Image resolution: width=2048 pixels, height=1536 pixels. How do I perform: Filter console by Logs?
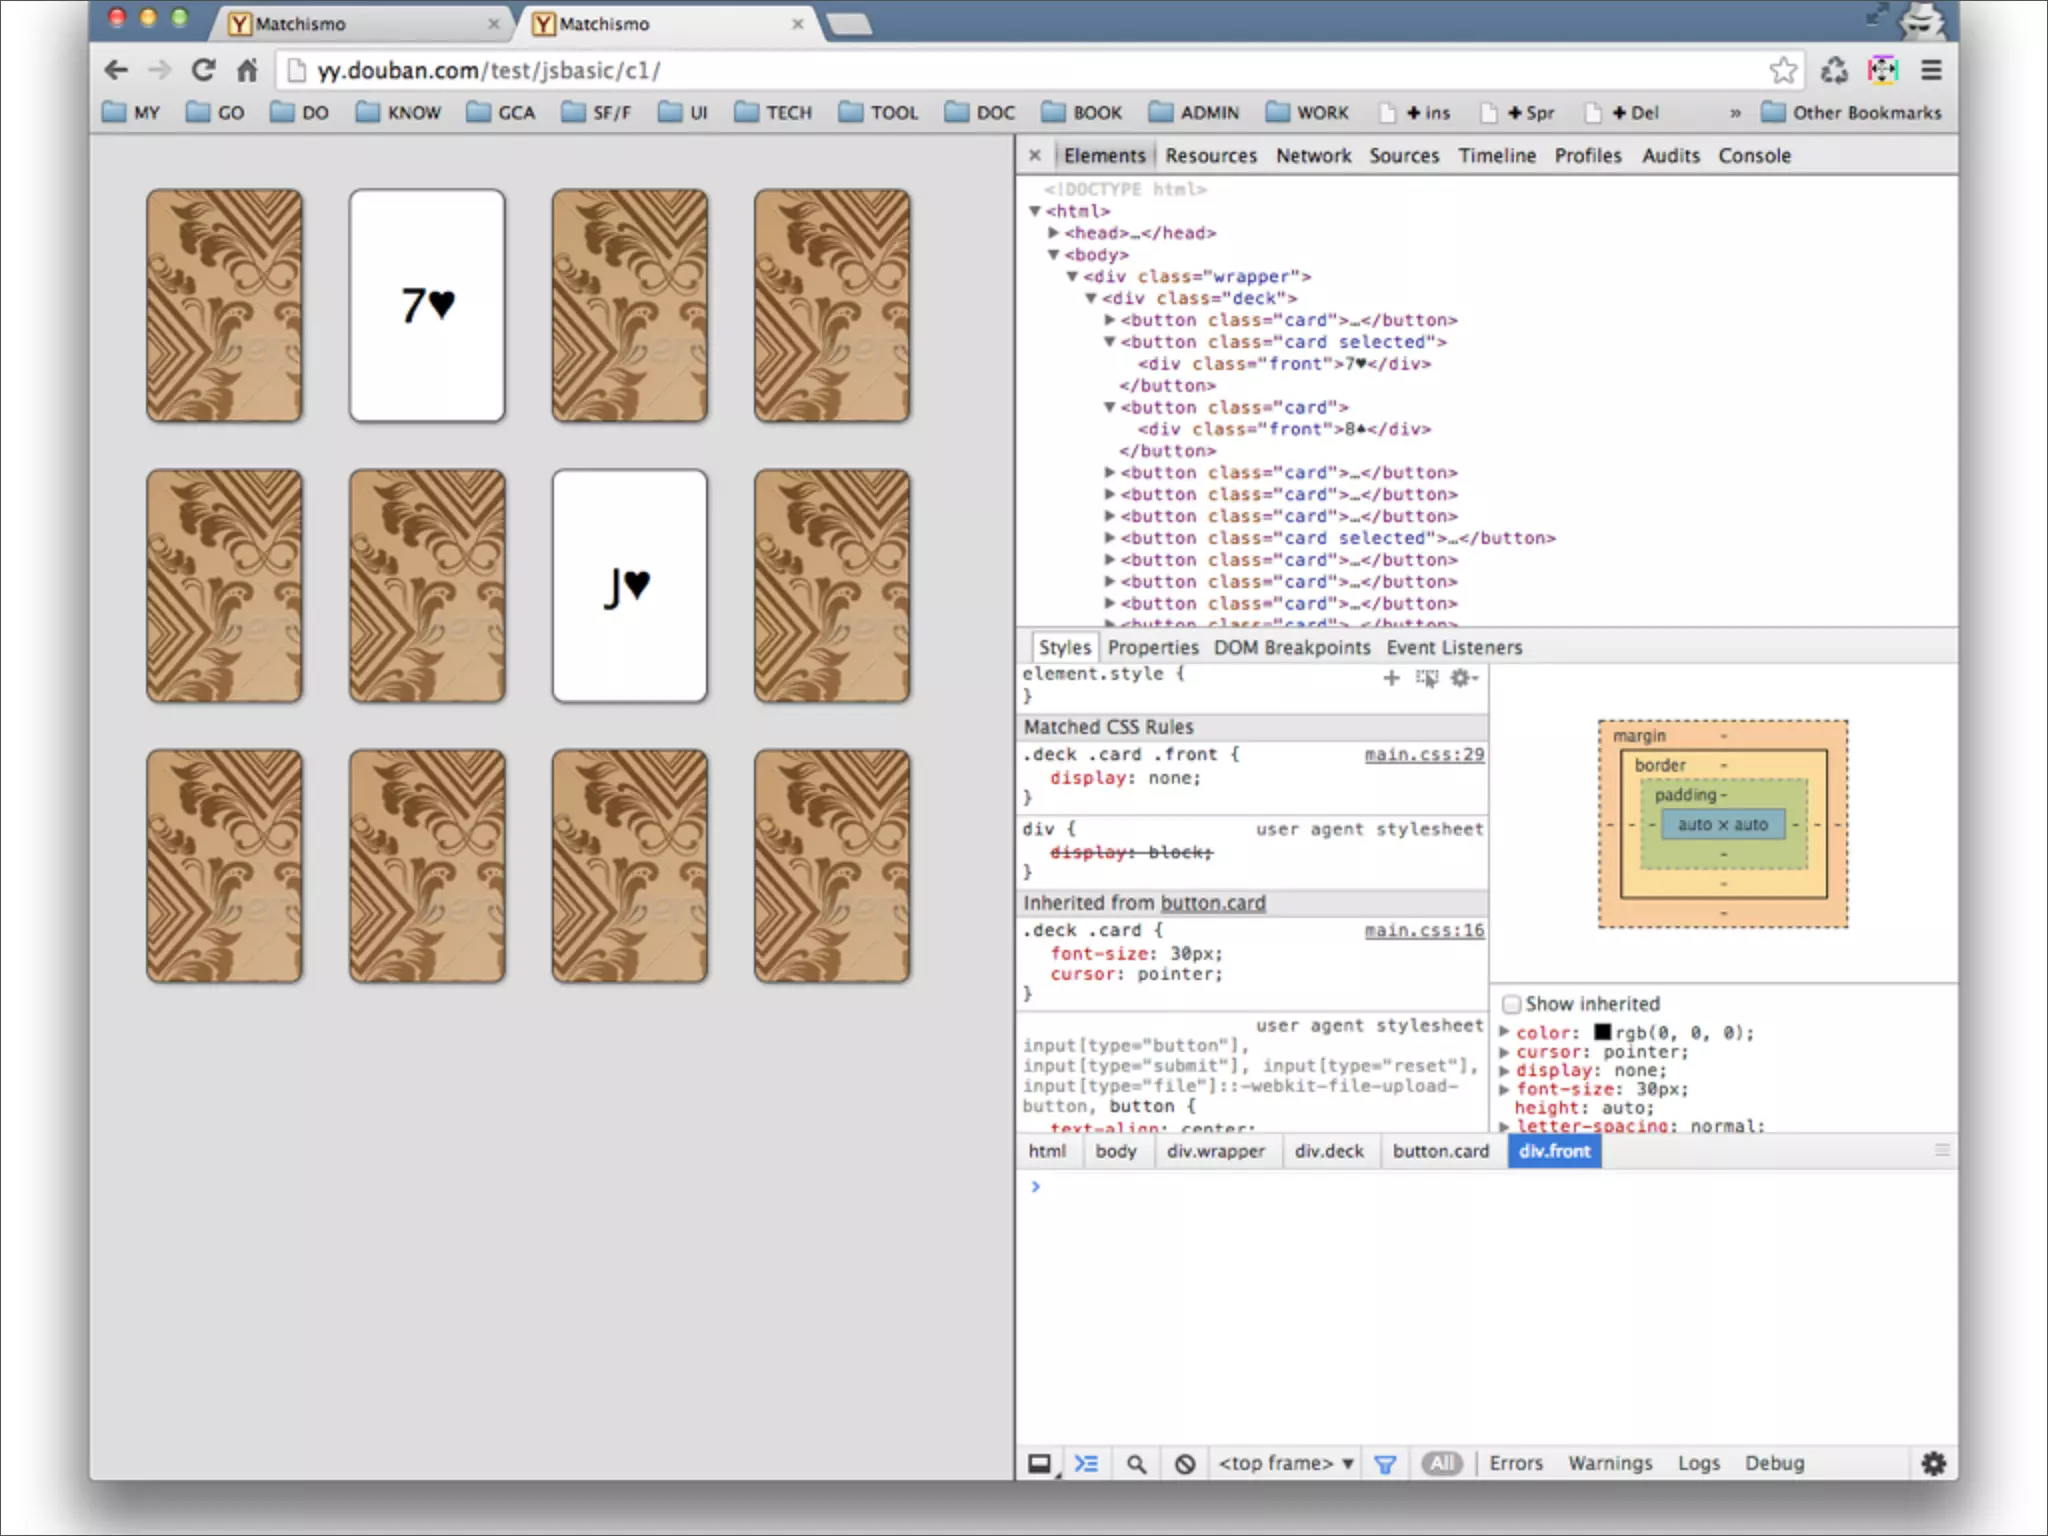1699,1464
